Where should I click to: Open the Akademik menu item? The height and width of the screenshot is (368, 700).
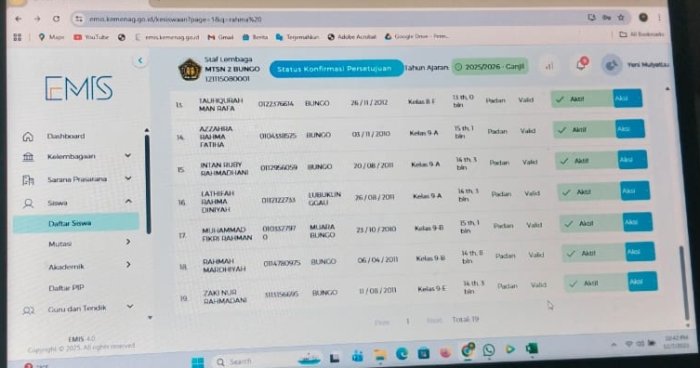point(66,267)
